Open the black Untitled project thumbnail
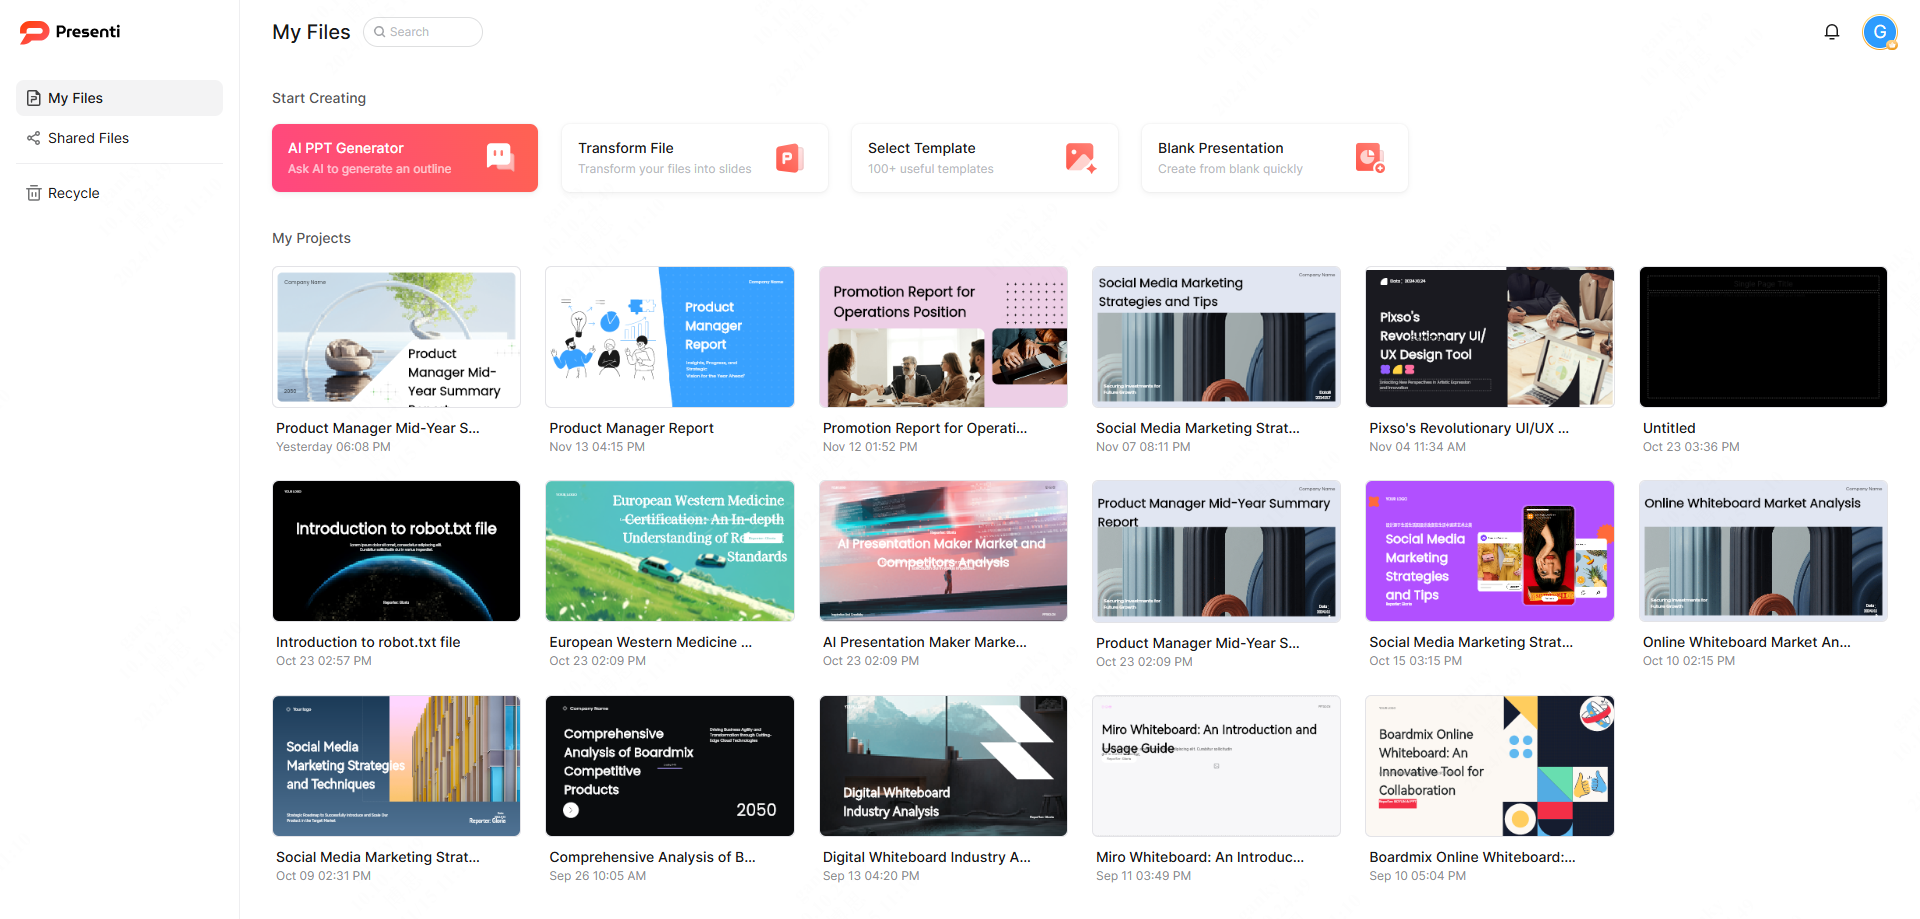Screen dimensions: 1920x919 (1763, 337)
